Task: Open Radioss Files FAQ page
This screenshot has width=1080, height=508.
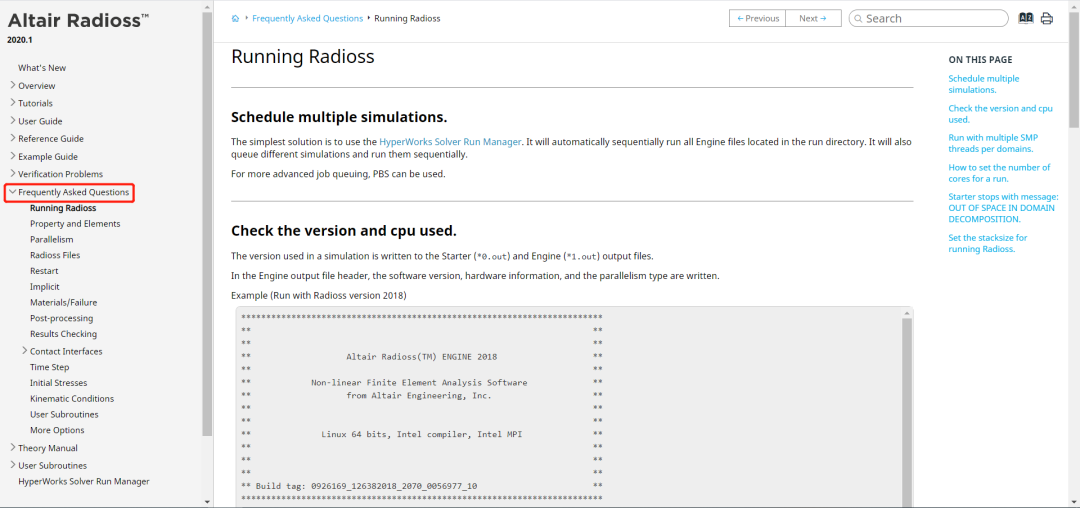Action: (55, 255)
